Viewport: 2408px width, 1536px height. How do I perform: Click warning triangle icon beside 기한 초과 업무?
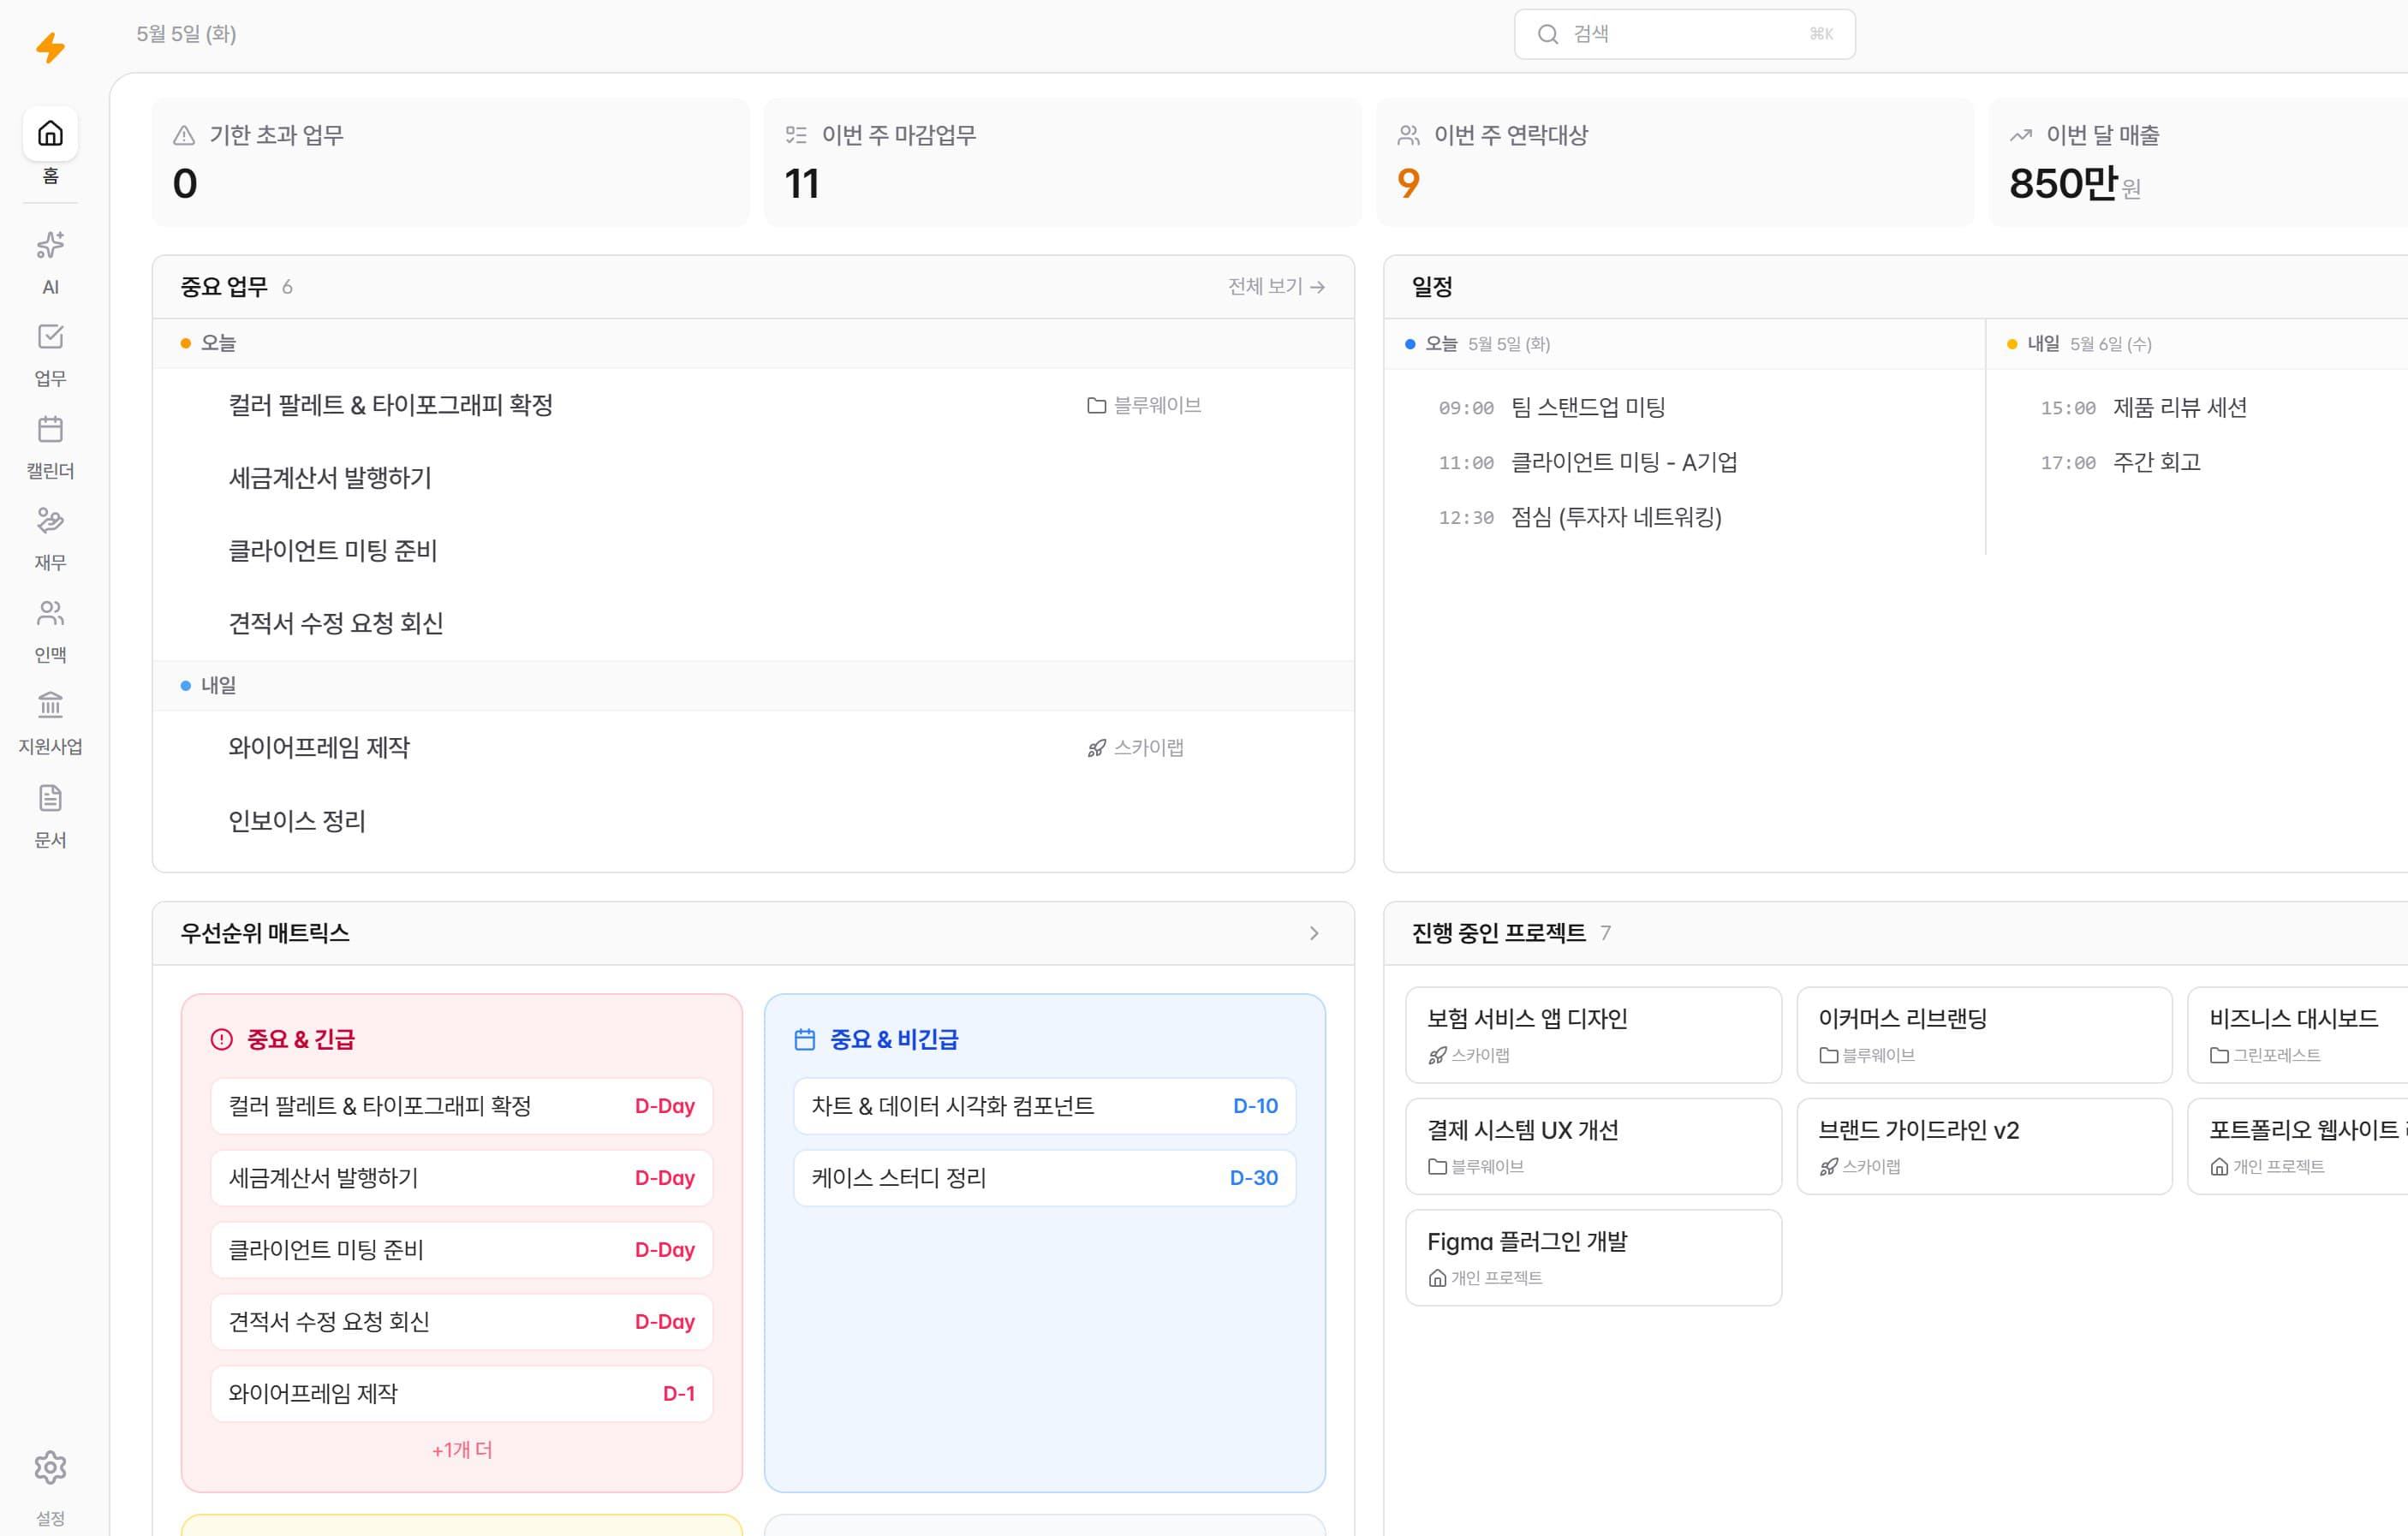point(184,135)
